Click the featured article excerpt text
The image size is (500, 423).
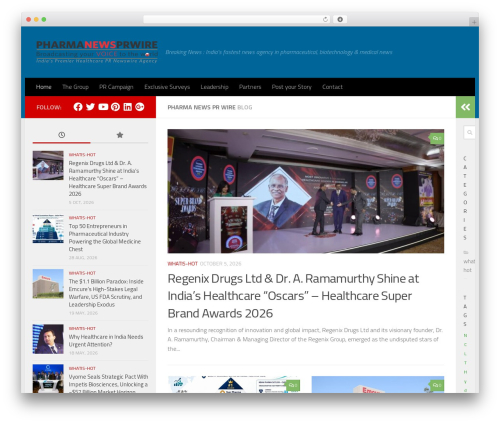(x=305, y=339)
